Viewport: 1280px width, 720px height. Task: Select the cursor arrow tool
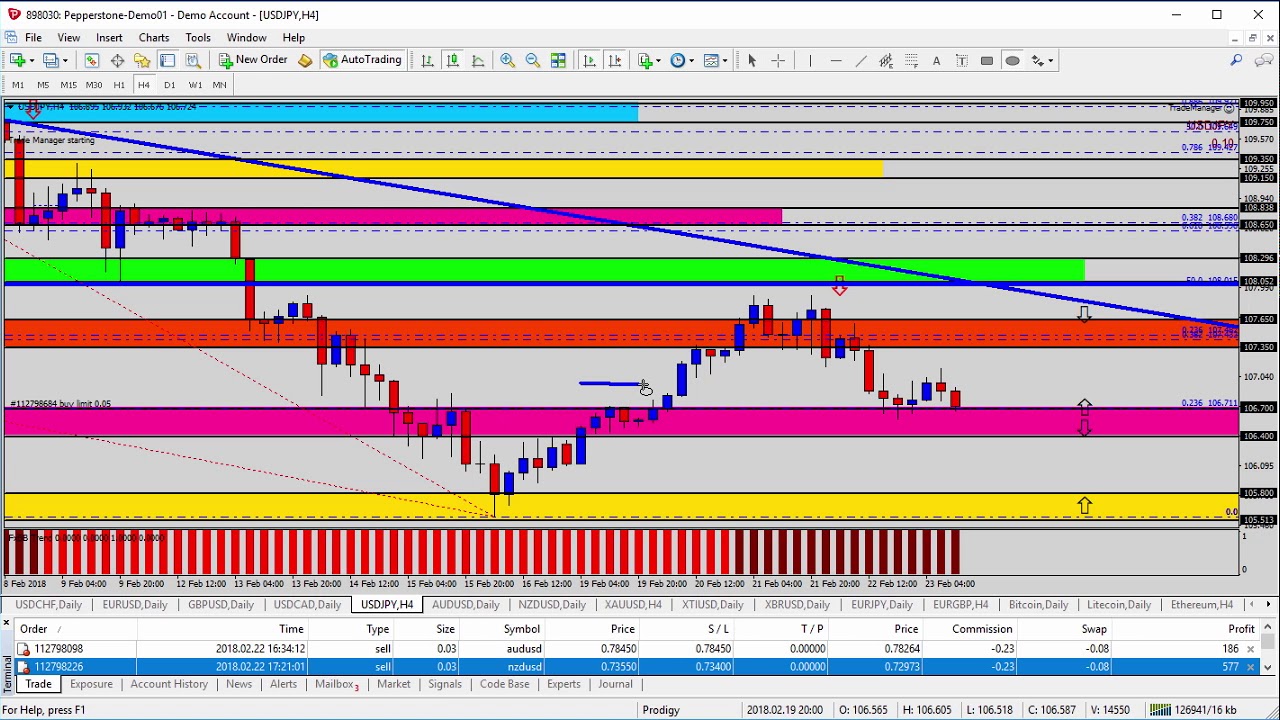pos(752,60)
